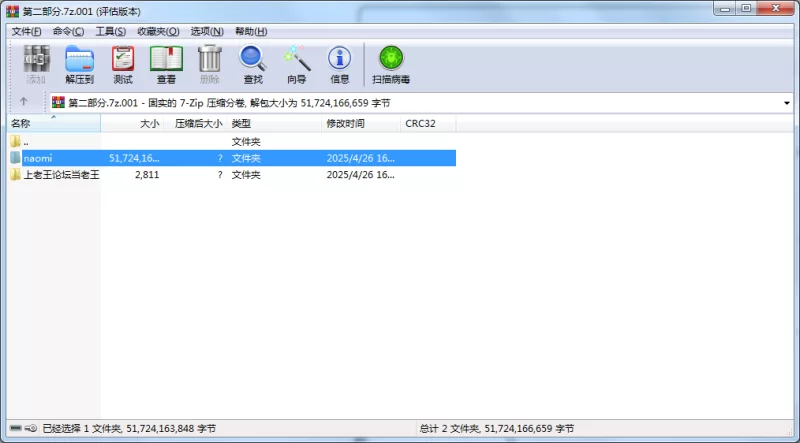Image resolution: width=800 pixels, height=443 pixels.
Task: Minimize the WinRAR window
Action: [x=725, y=8]
